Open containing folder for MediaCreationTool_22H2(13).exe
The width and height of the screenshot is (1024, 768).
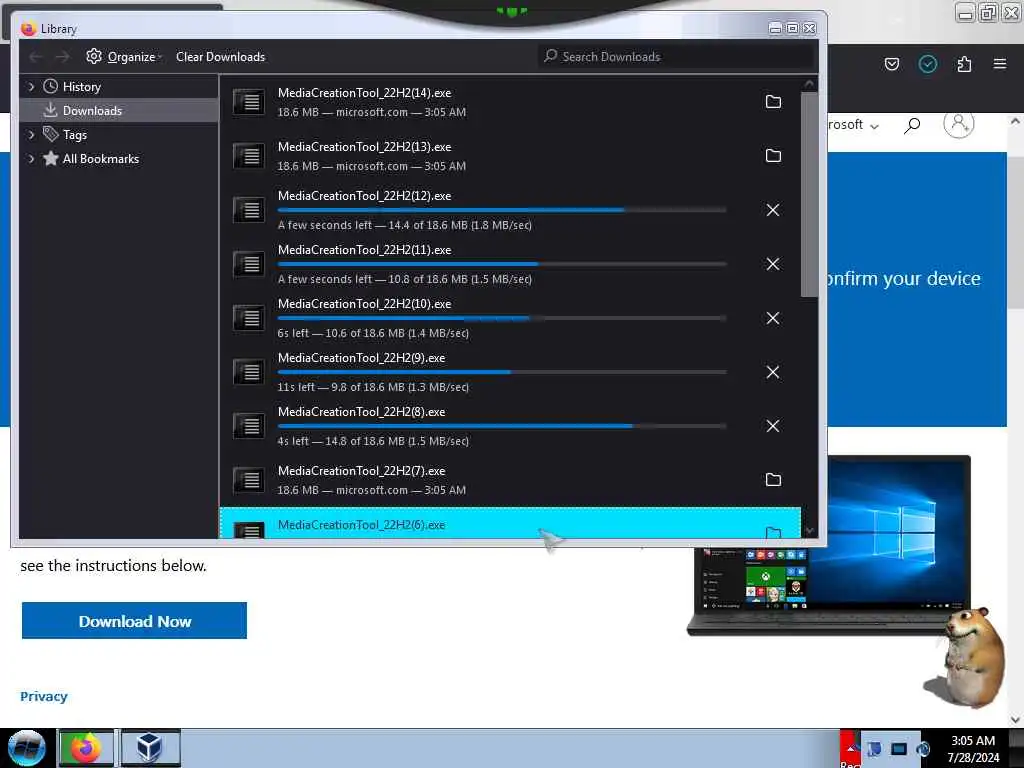(x=773, y=156)
